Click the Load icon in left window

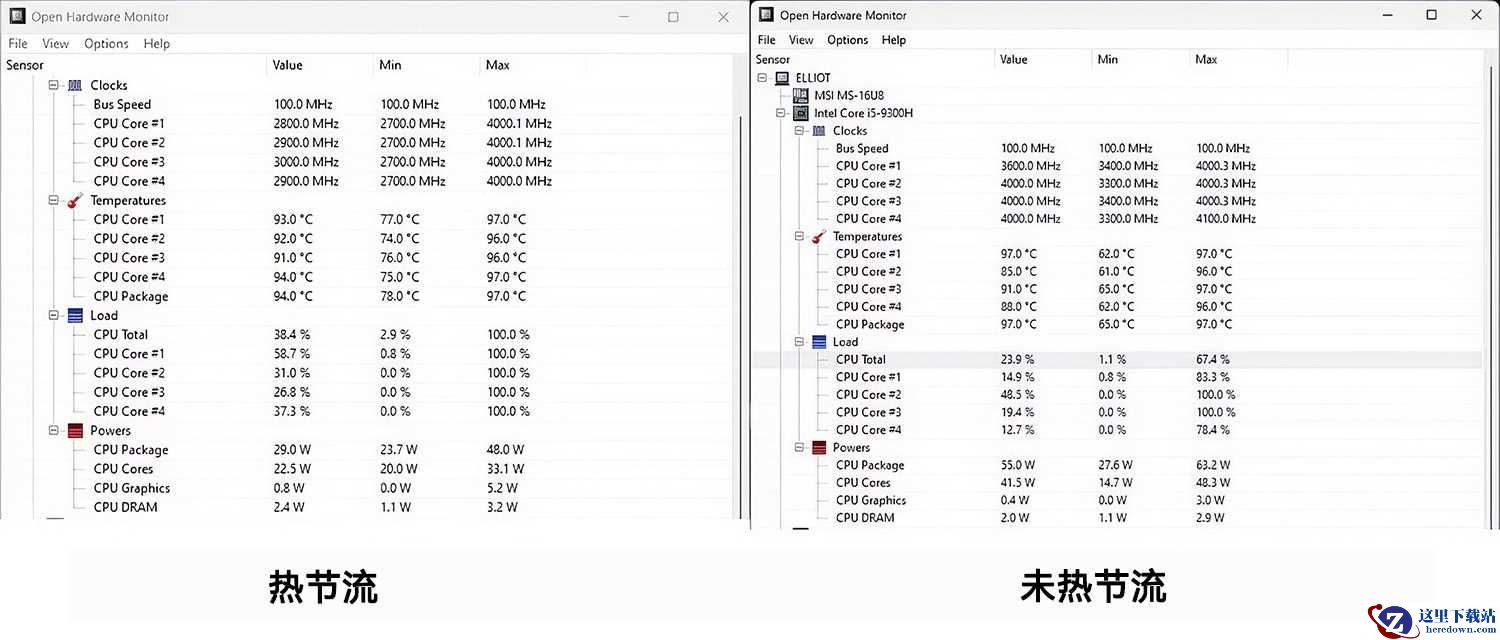tap(75, 315)
